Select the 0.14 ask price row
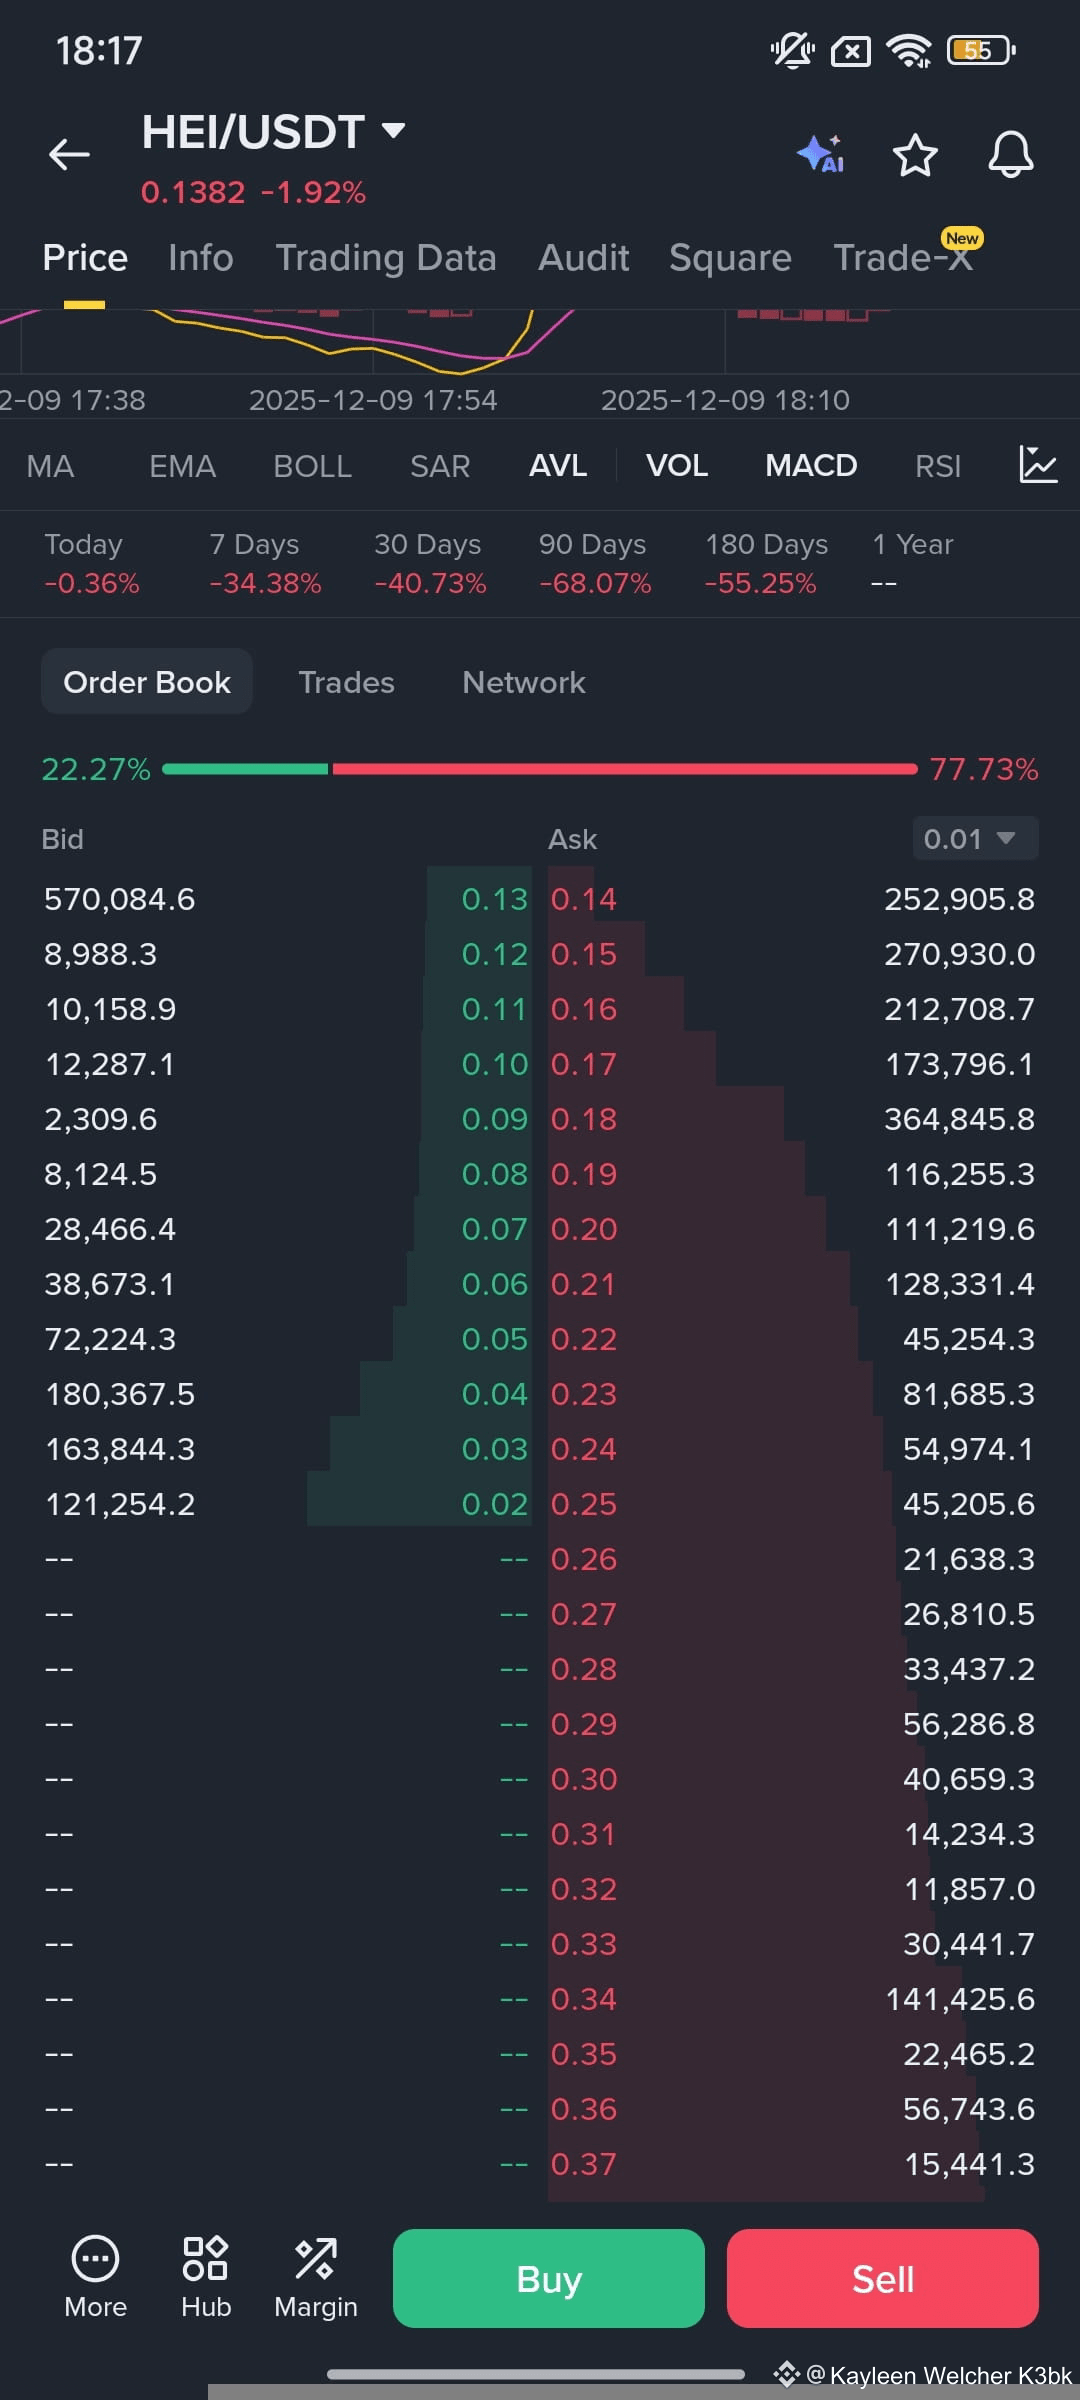1080x2400 pixels. coord(793,899)
